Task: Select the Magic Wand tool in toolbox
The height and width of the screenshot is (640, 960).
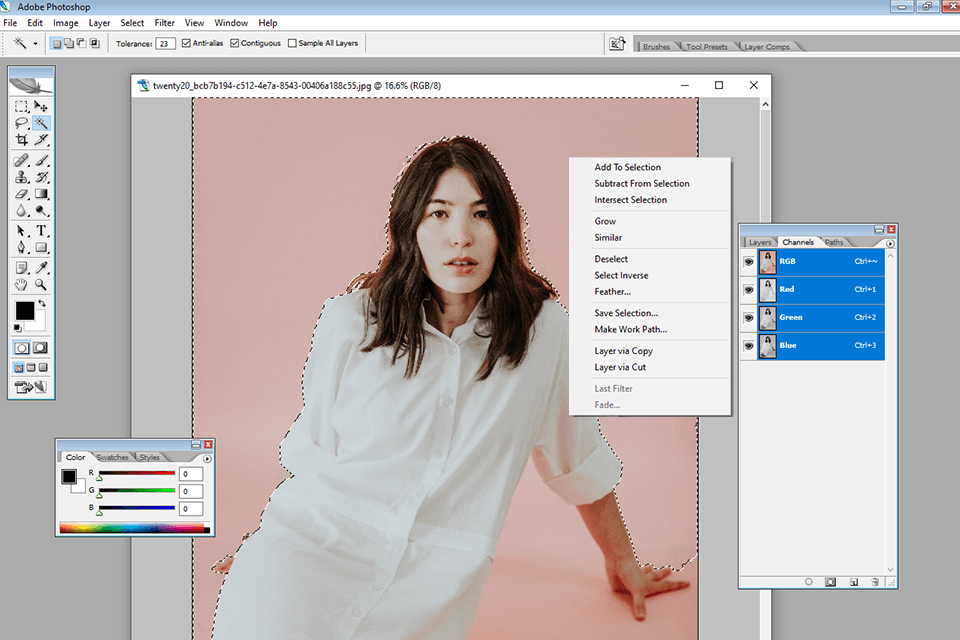Action: click(x=41, y=123)
